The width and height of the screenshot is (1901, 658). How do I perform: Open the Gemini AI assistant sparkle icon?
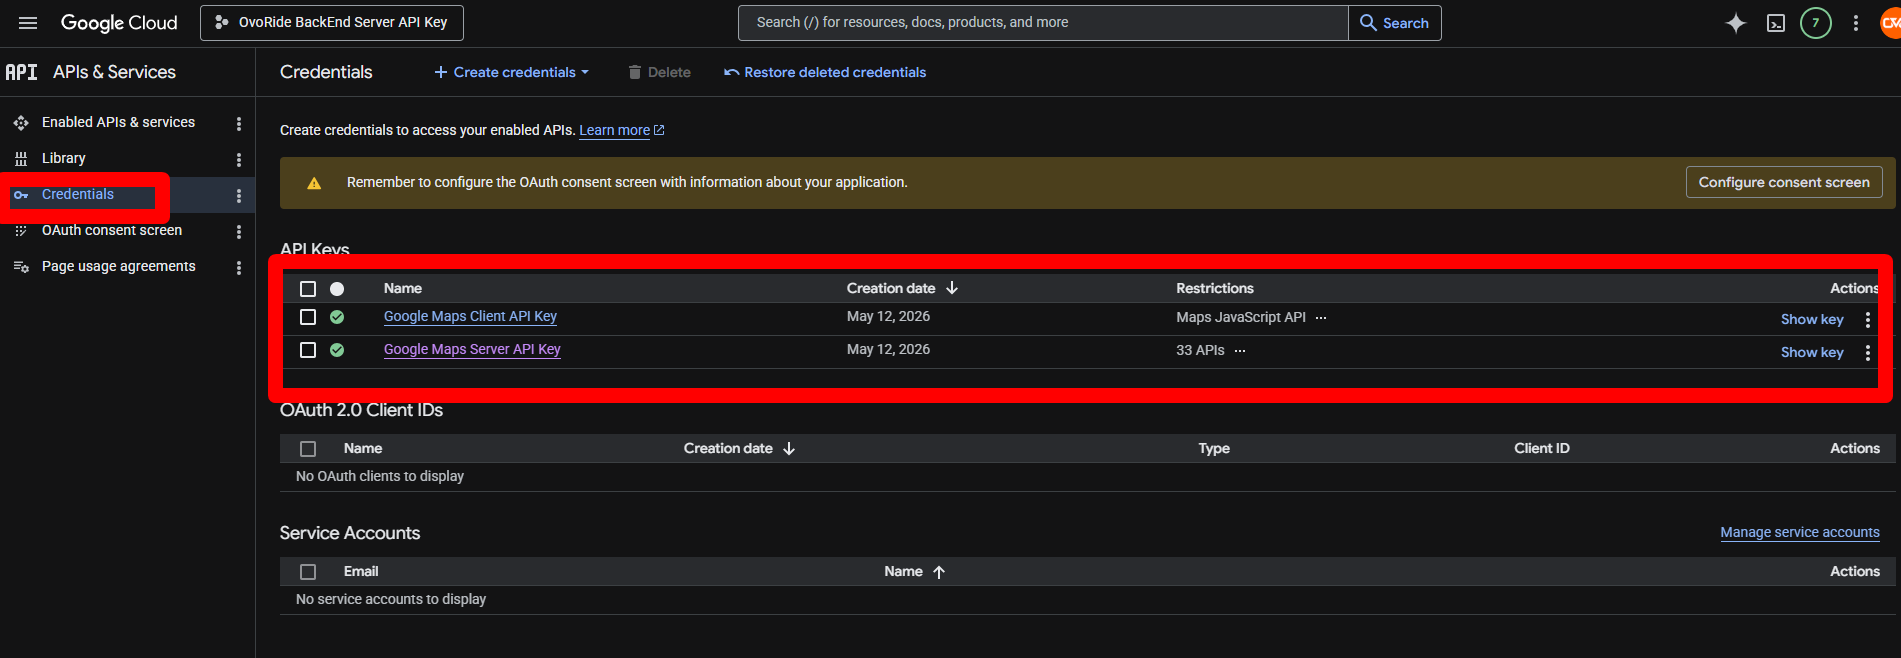[x=1736, y=23]
